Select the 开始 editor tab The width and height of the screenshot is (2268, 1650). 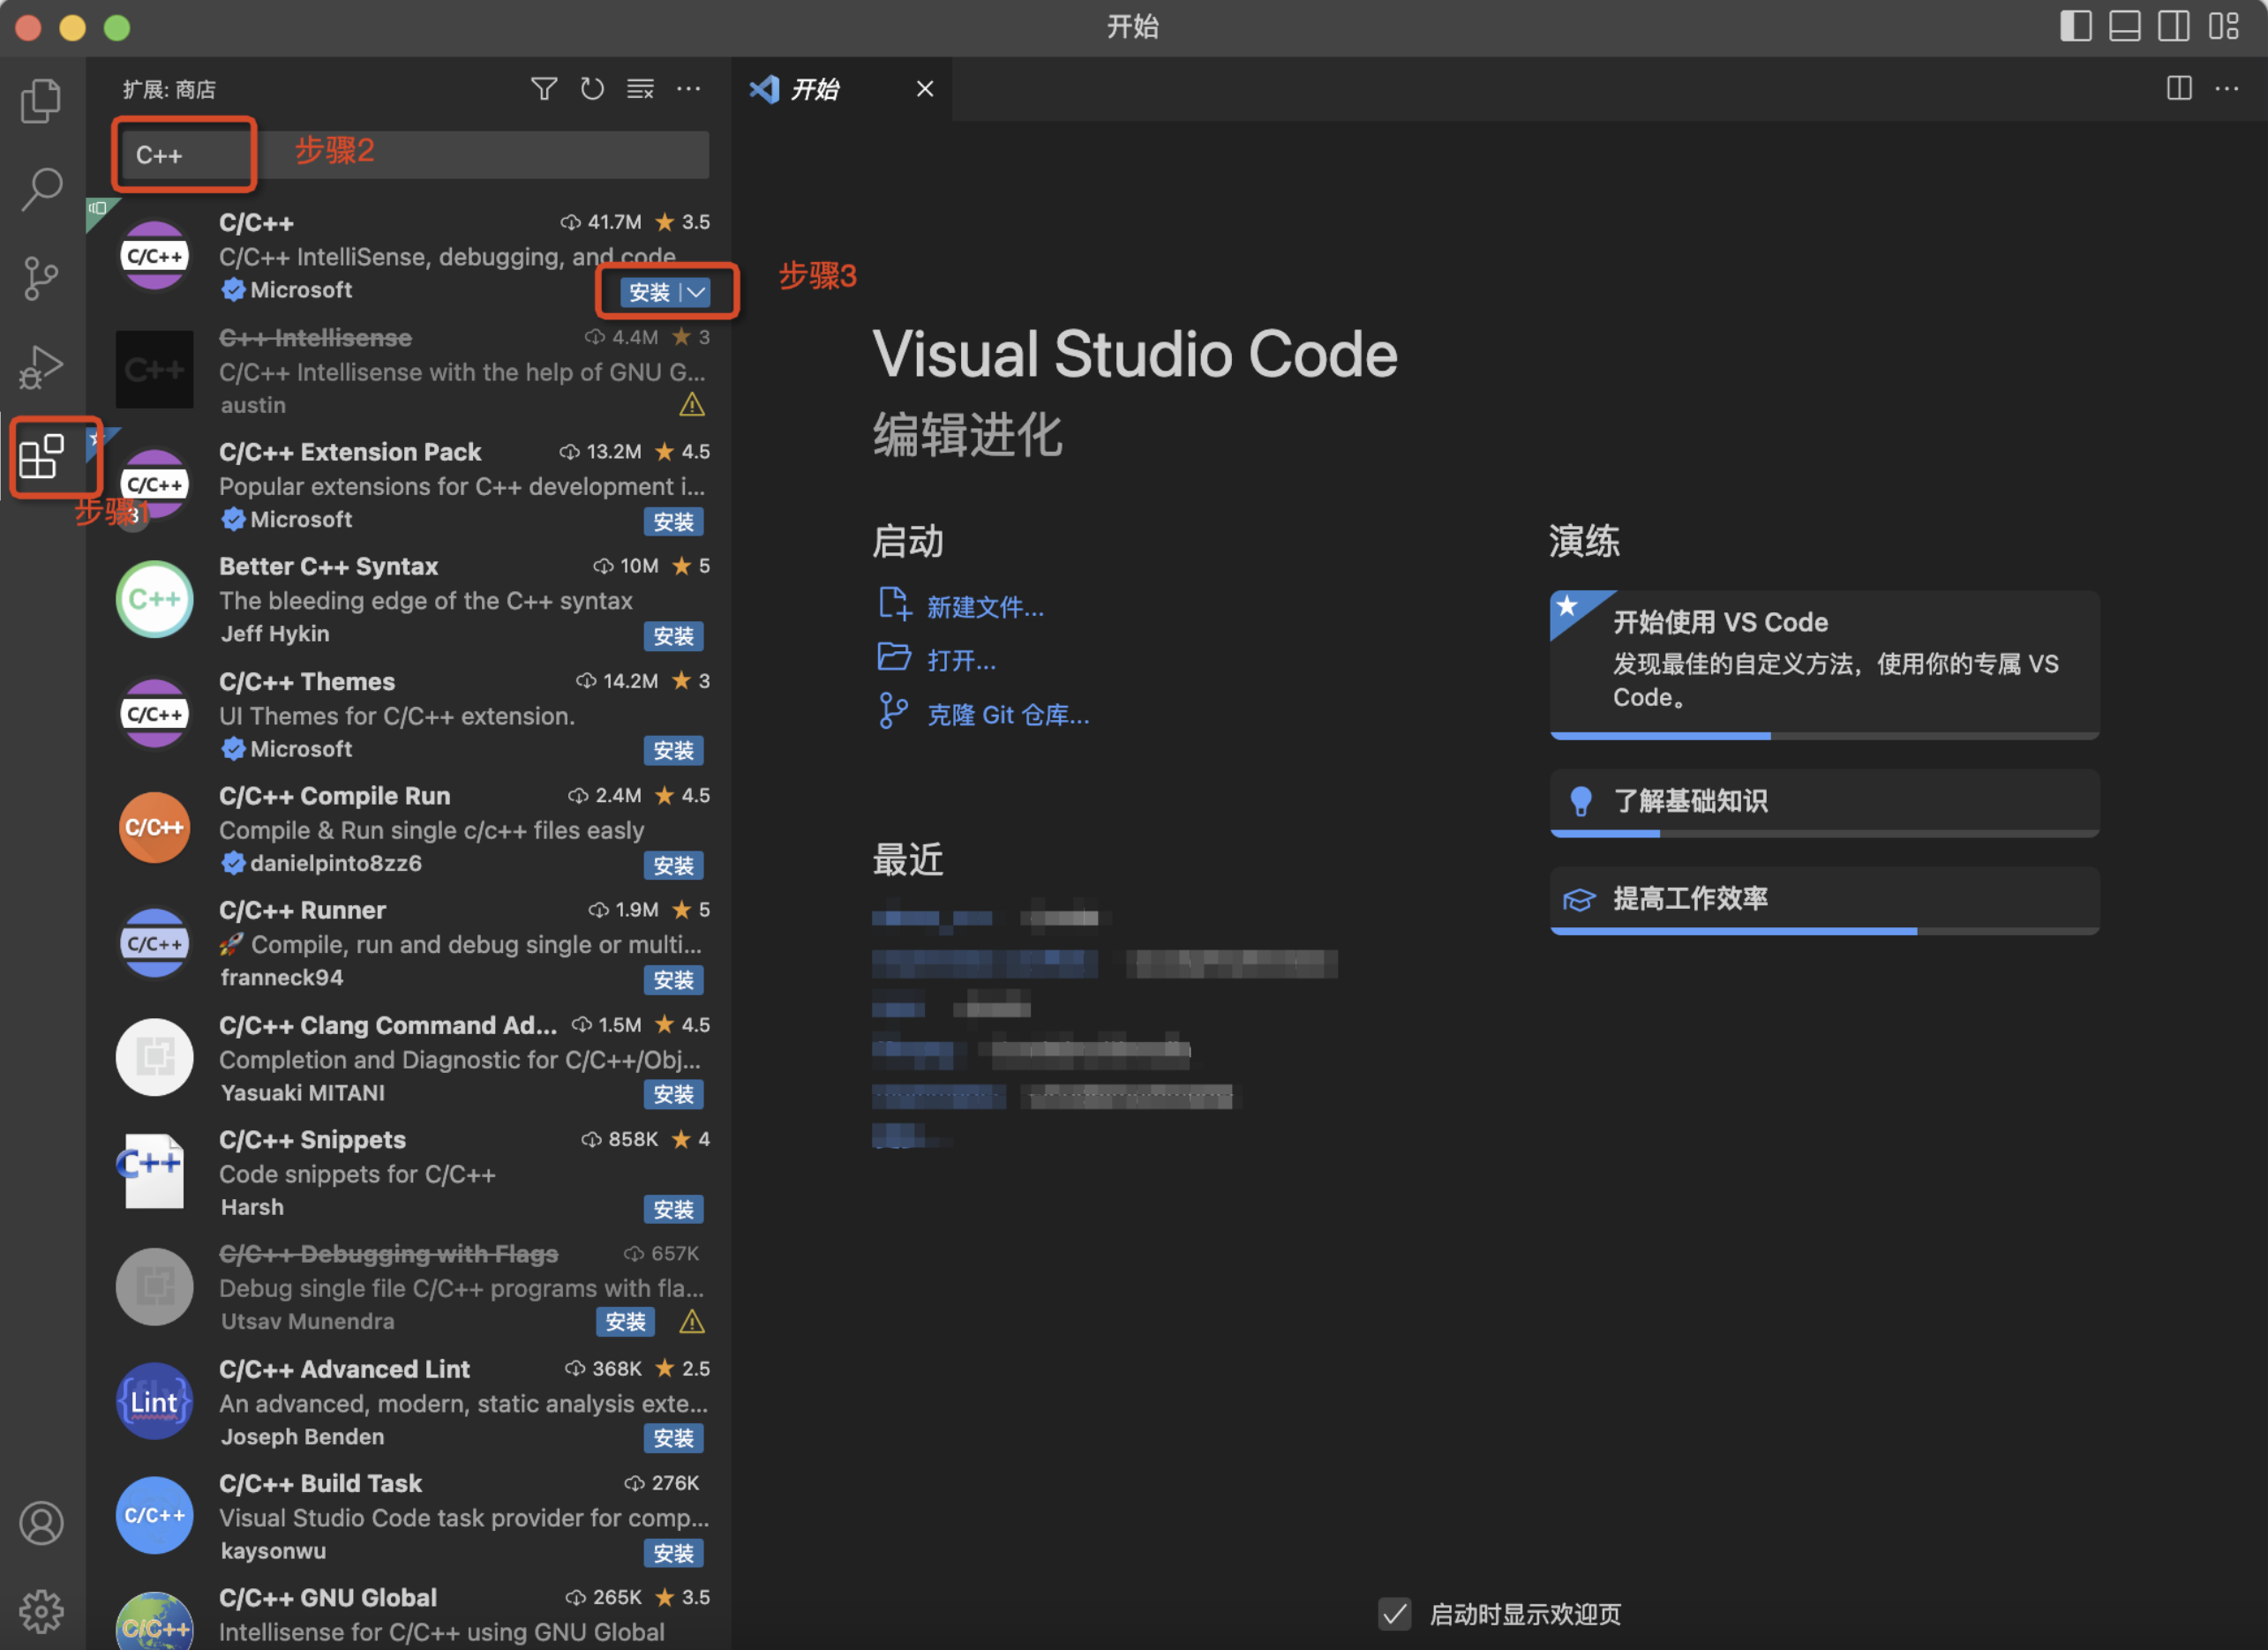[x=841, y=89]
